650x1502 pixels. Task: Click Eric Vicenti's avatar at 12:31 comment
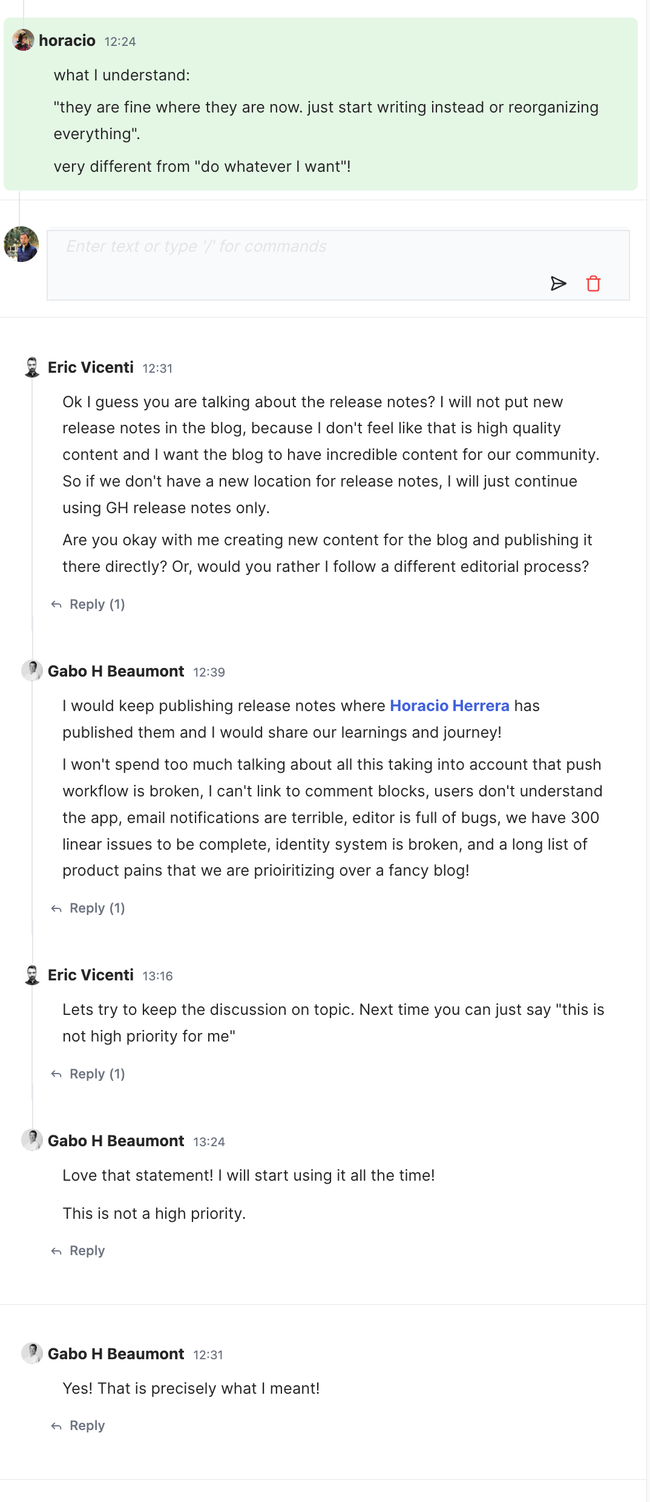(32, 367)
